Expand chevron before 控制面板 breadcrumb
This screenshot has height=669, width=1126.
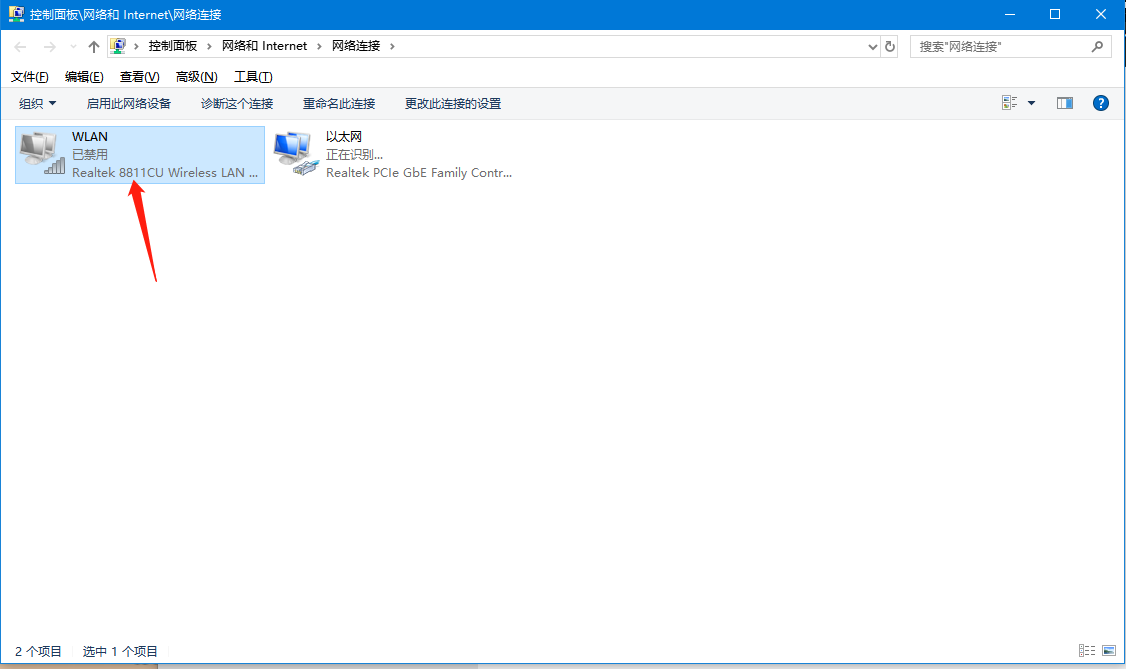pos(136,47)
